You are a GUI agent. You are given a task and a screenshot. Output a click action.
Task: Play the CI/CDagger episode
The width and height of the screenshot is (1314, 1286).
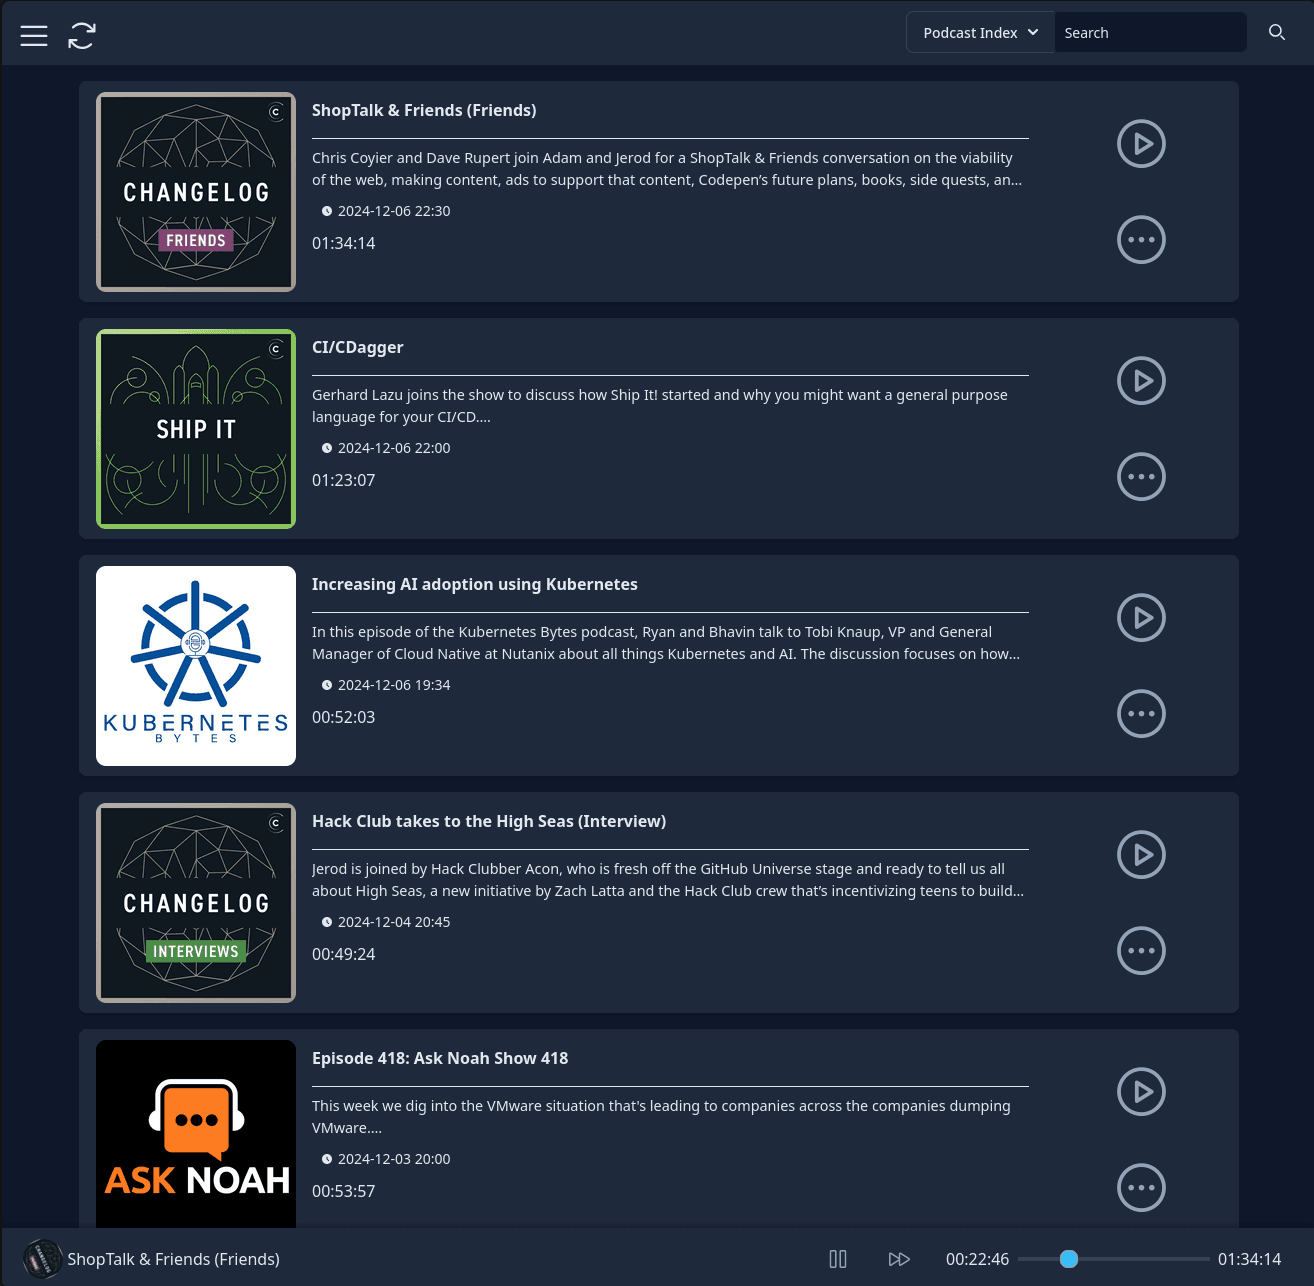[x=1141, y=381]
